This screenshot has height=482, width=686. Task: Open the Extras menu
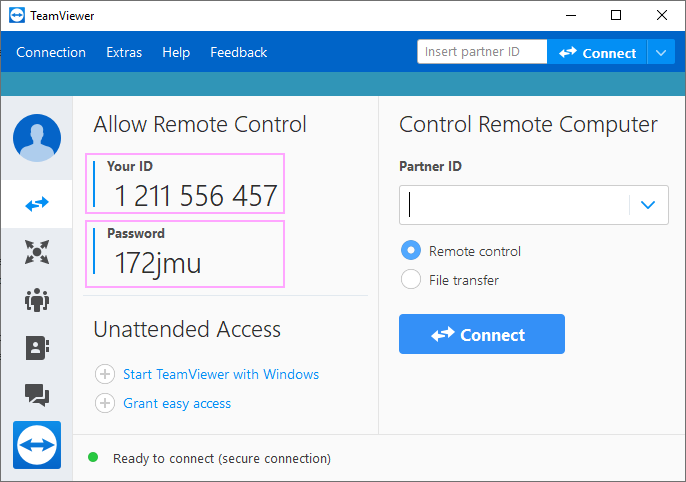pos(124,52)
